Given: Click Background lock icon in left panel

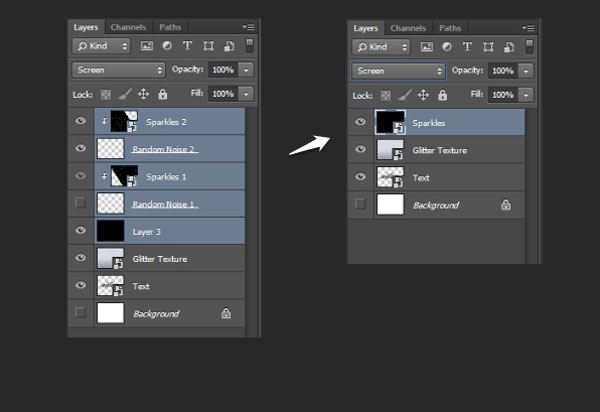Looking at the screenshot, I should [x=226, y=313].
